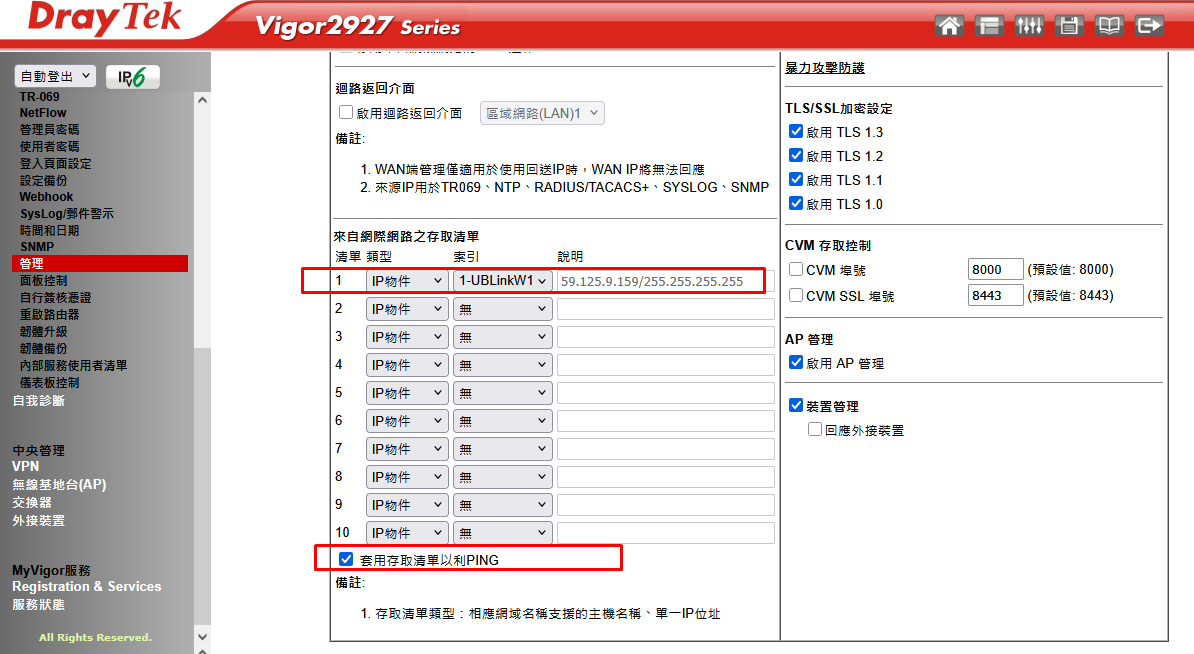
Task: Click the CVM port 8000 input field
Action: 995,270
